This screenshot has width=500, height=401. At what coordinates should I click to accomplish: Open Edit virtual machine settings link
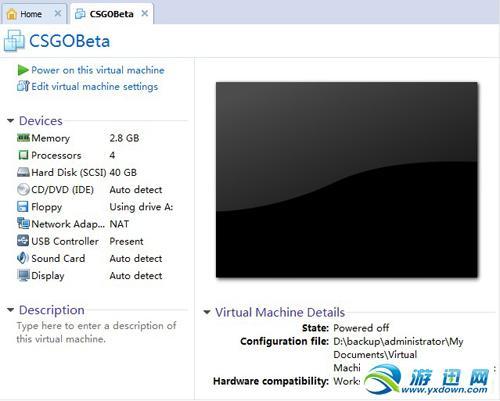tap(95, 86)
